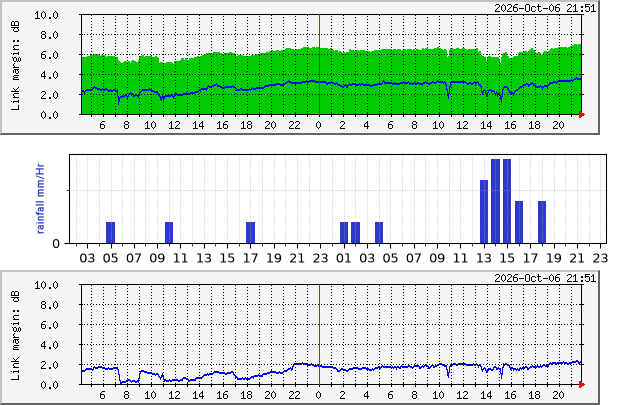The height and width of the screenshot is (405, 630).
Task: Click the '0' value on rainfall chart's vertical axis
Action: (57, 244)
